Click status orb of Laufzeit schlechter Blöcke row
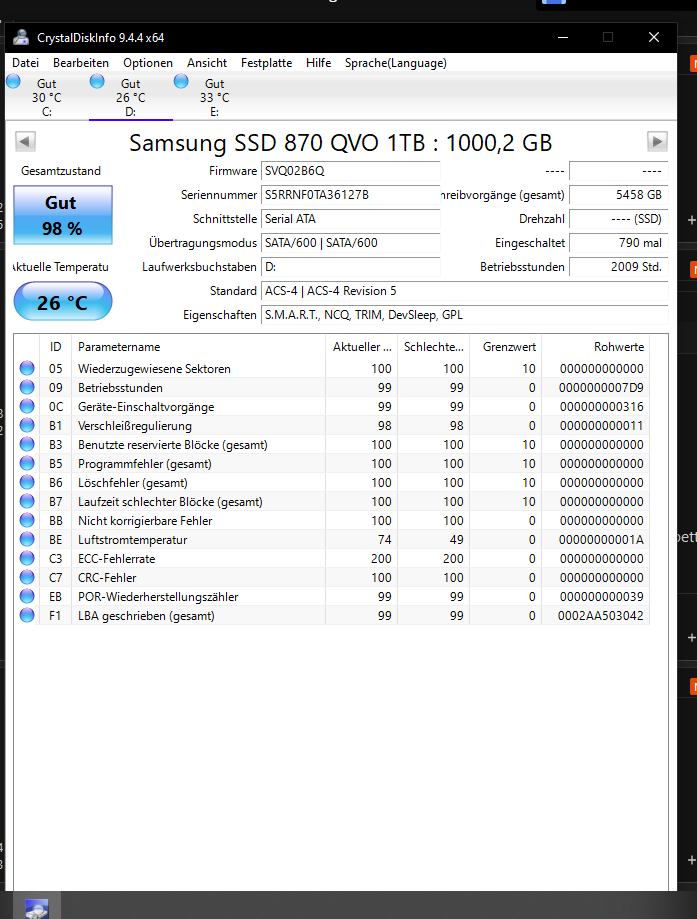Viewport: 697px width, 919px height. pyautogui.click(x=27, y=501)
